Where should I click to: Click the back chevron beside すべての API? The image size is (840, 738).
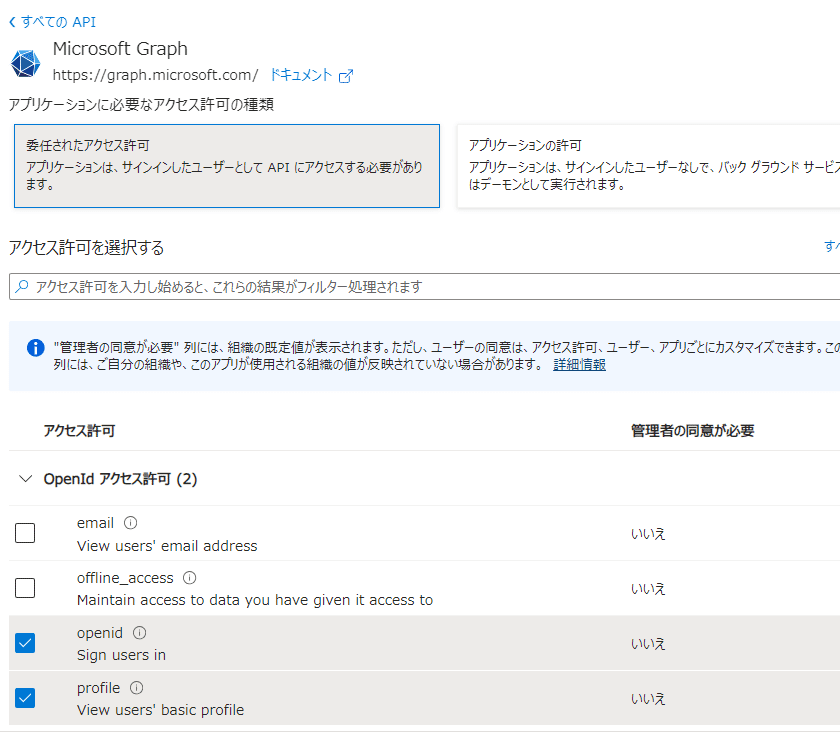click(12, 22)
